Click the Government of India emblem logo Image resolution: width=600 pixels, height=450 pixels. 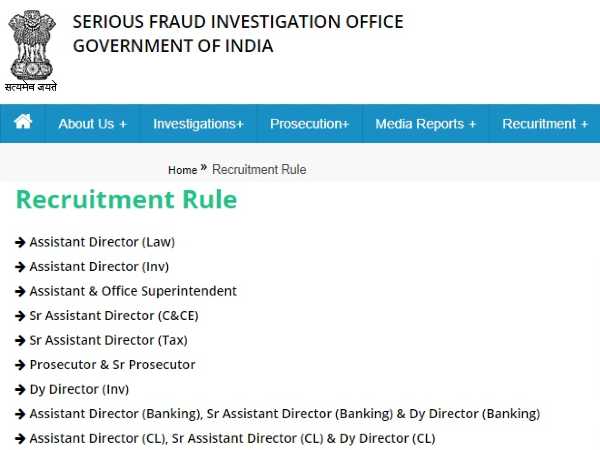[x=32, y=46]
